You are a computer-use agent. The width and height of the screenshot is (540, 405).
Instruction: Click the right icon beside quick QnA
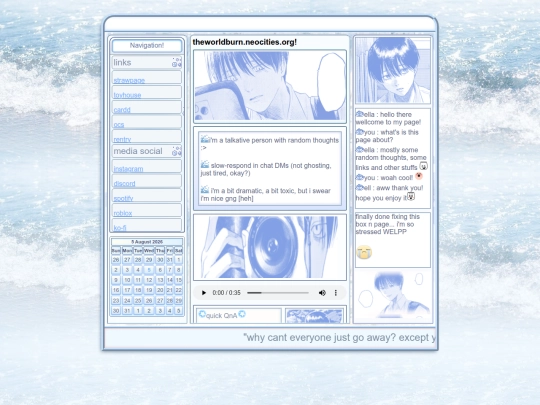pyautogui.click(x=242, y=314)
